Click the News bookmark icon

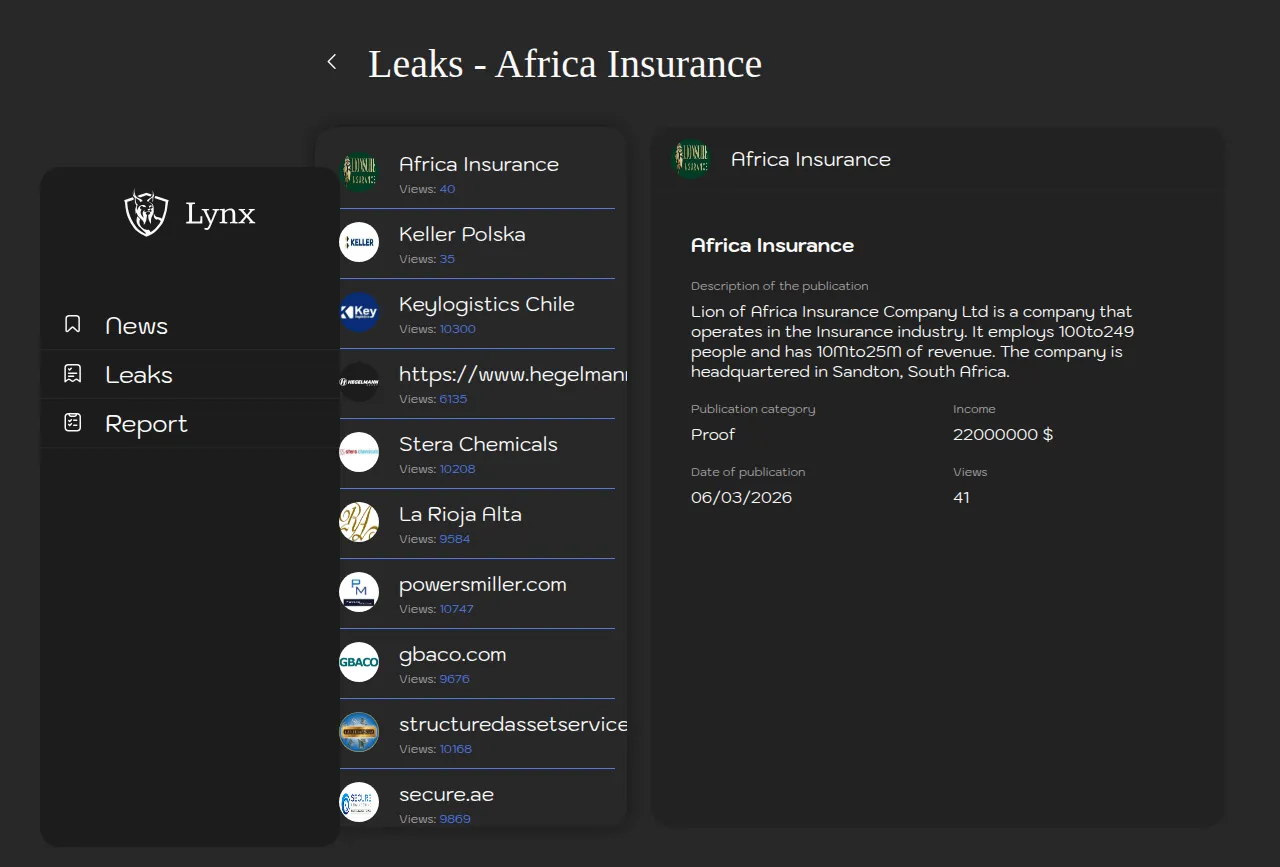pyautogui.click(x=73, y=324)
